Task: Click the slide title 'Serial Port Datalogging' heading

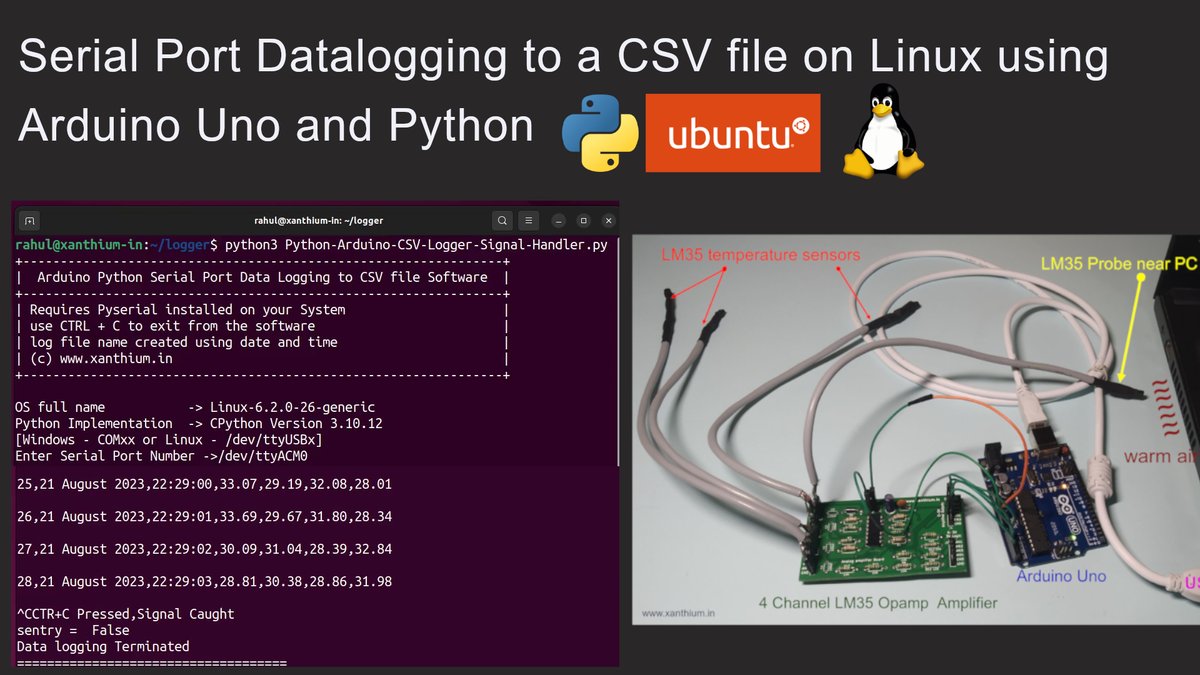Action: coord(563,90)
